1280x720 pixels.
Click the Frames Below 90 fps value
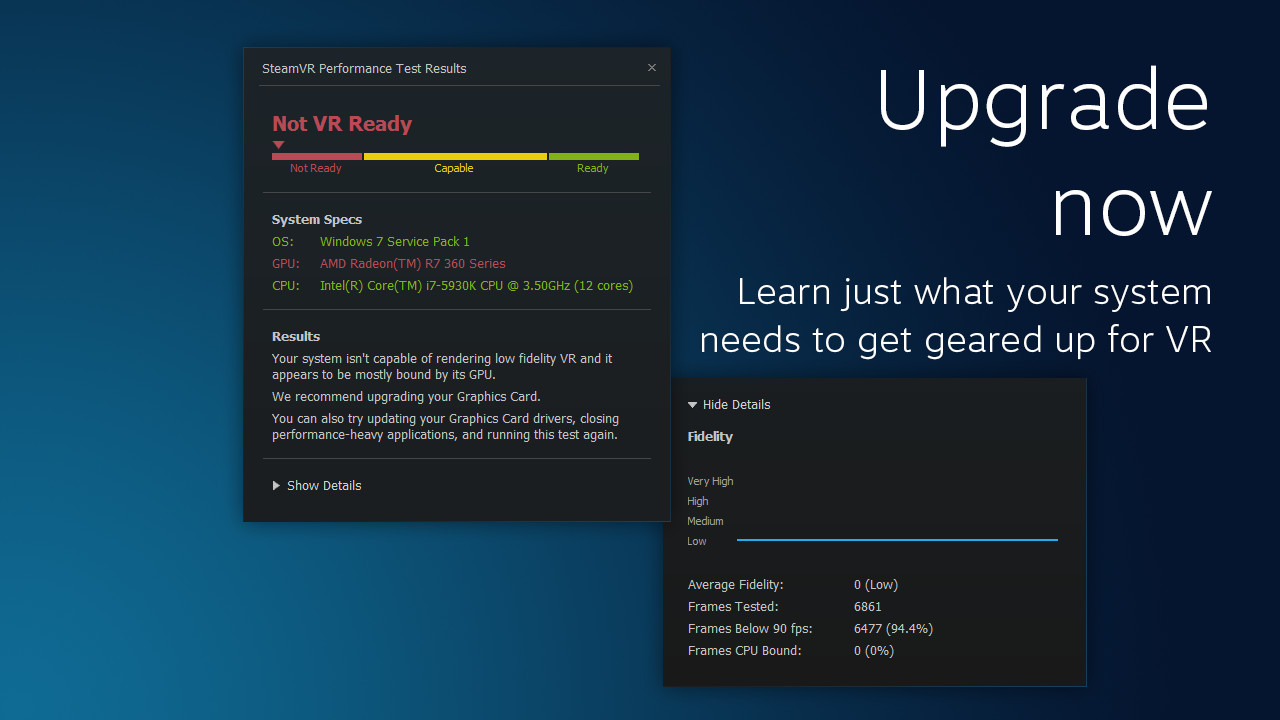coord(893,628)
